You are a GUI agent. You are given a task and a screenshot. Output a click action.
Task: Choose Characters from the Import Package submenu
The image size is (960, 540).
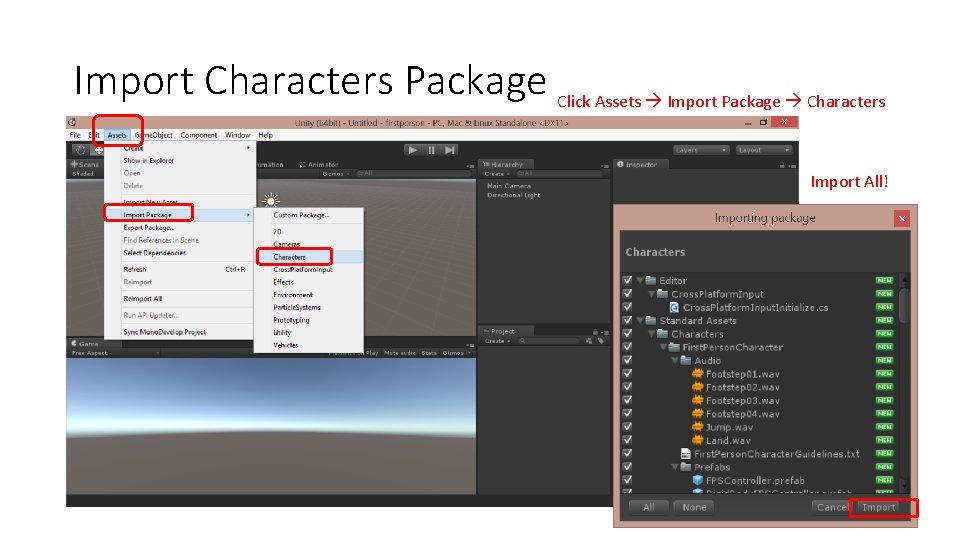pos(309,257)
